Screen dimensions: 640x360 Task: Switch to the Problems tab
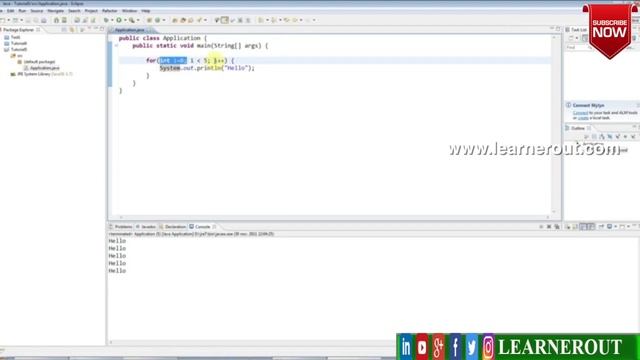121,227
